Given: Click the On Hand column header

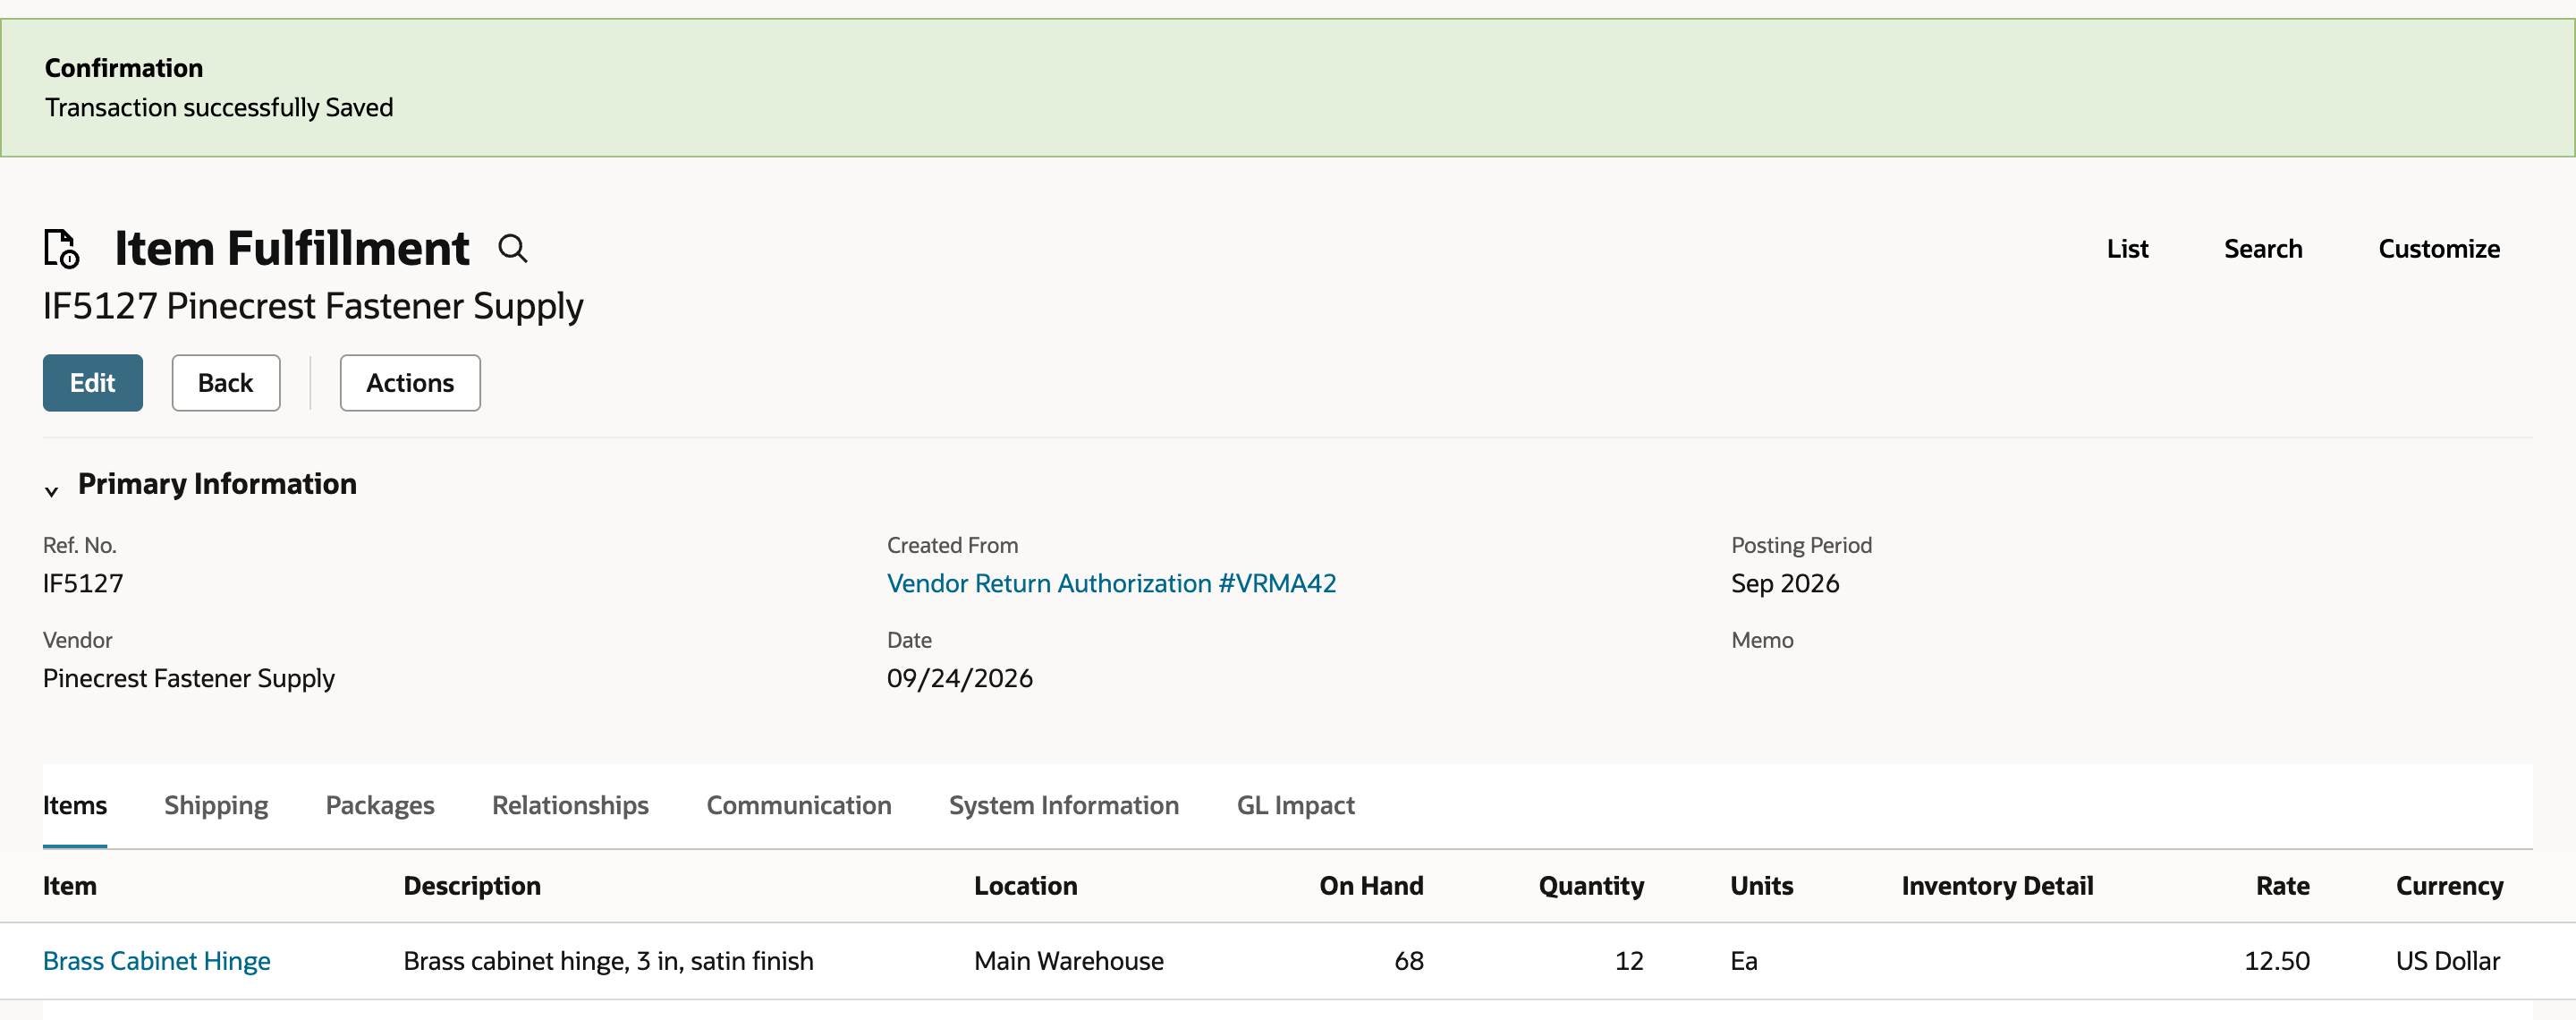Looking at the screenshot, I should click(1371, 886).
